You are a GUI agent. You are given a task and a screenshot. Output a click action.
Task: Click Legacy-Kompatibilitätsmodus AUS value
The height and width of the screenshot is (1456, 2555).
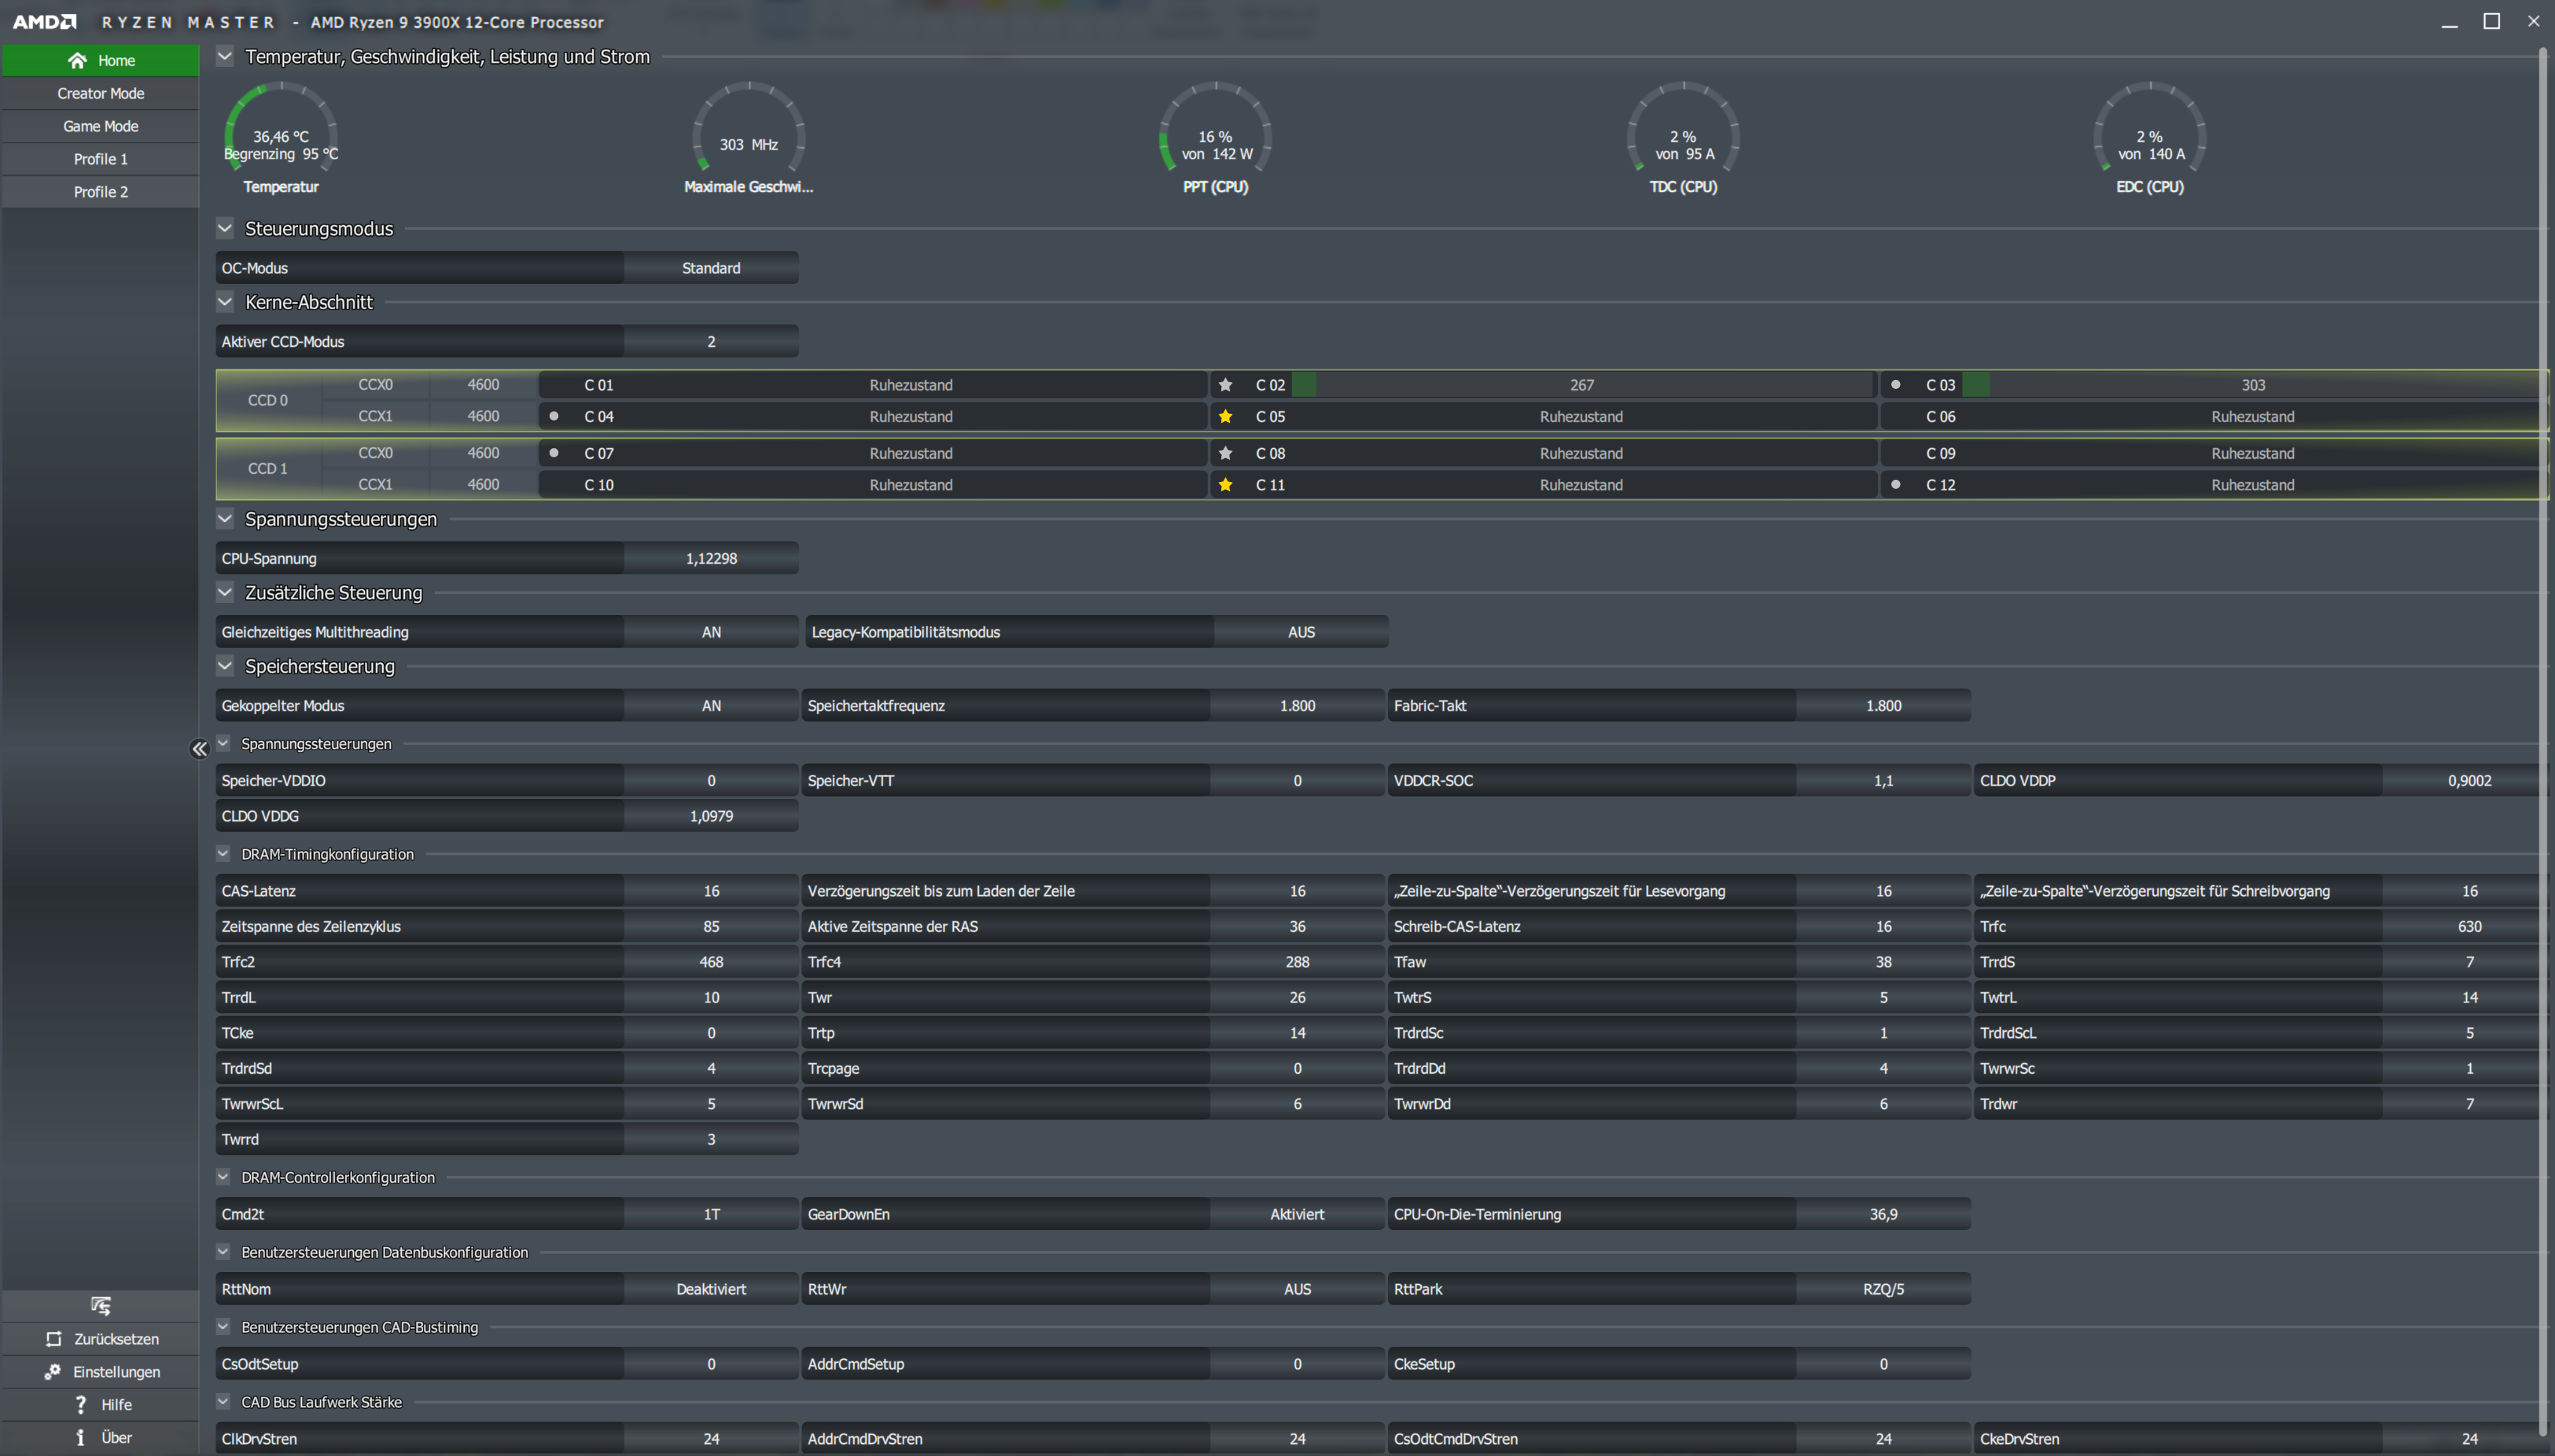1301,632
